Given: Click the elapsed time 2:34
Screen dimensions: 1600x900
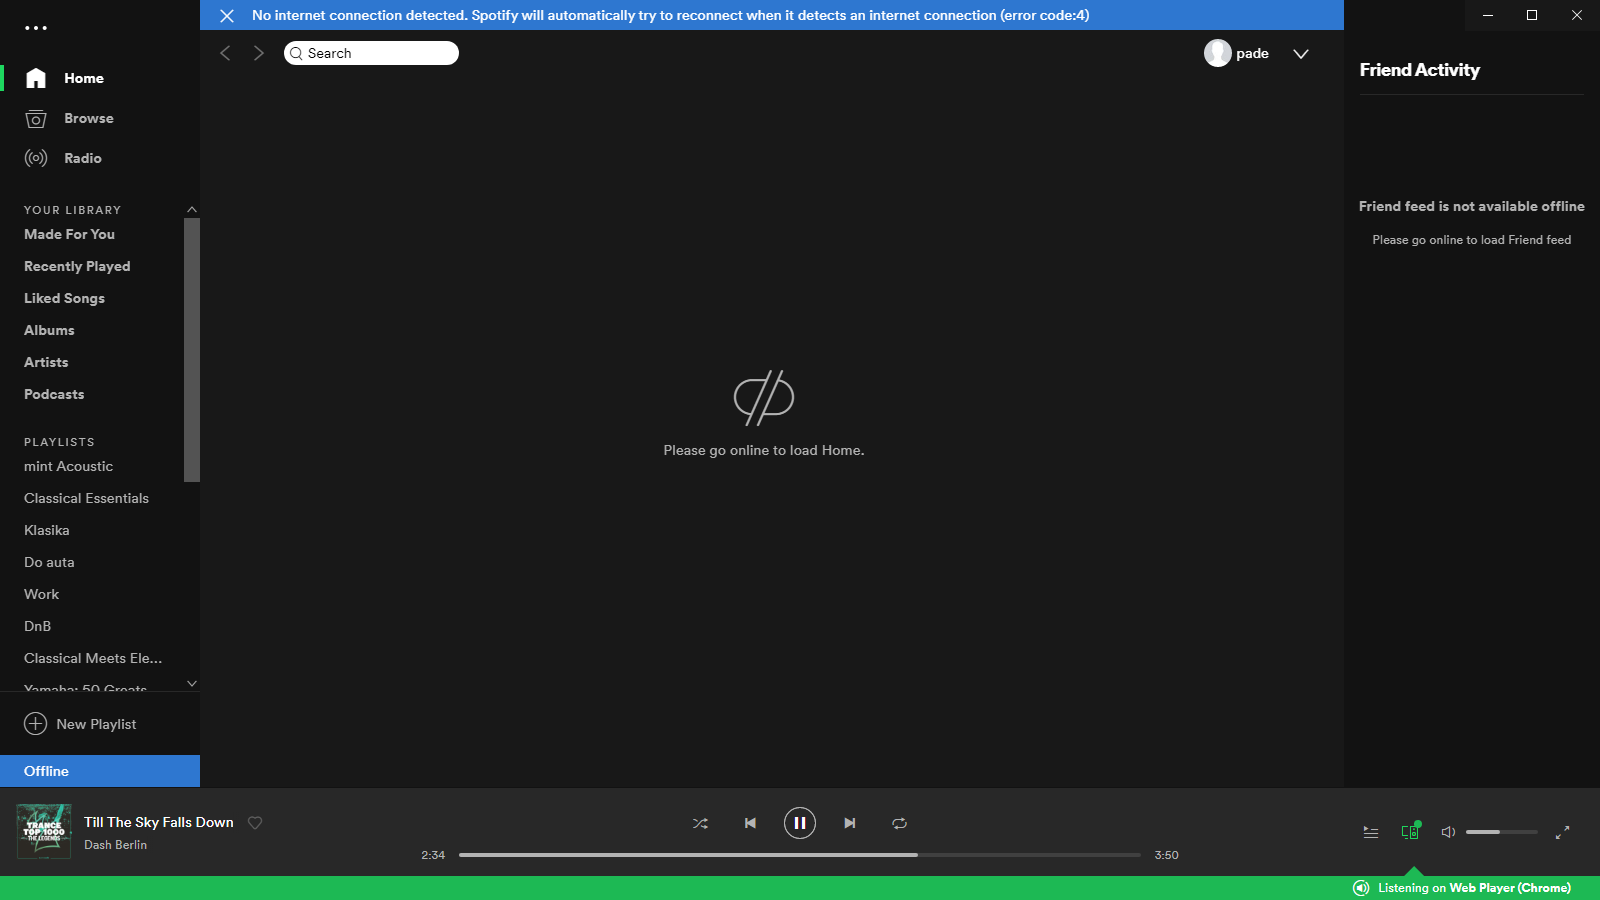Looking at the screenshot, I should point(433,855).
